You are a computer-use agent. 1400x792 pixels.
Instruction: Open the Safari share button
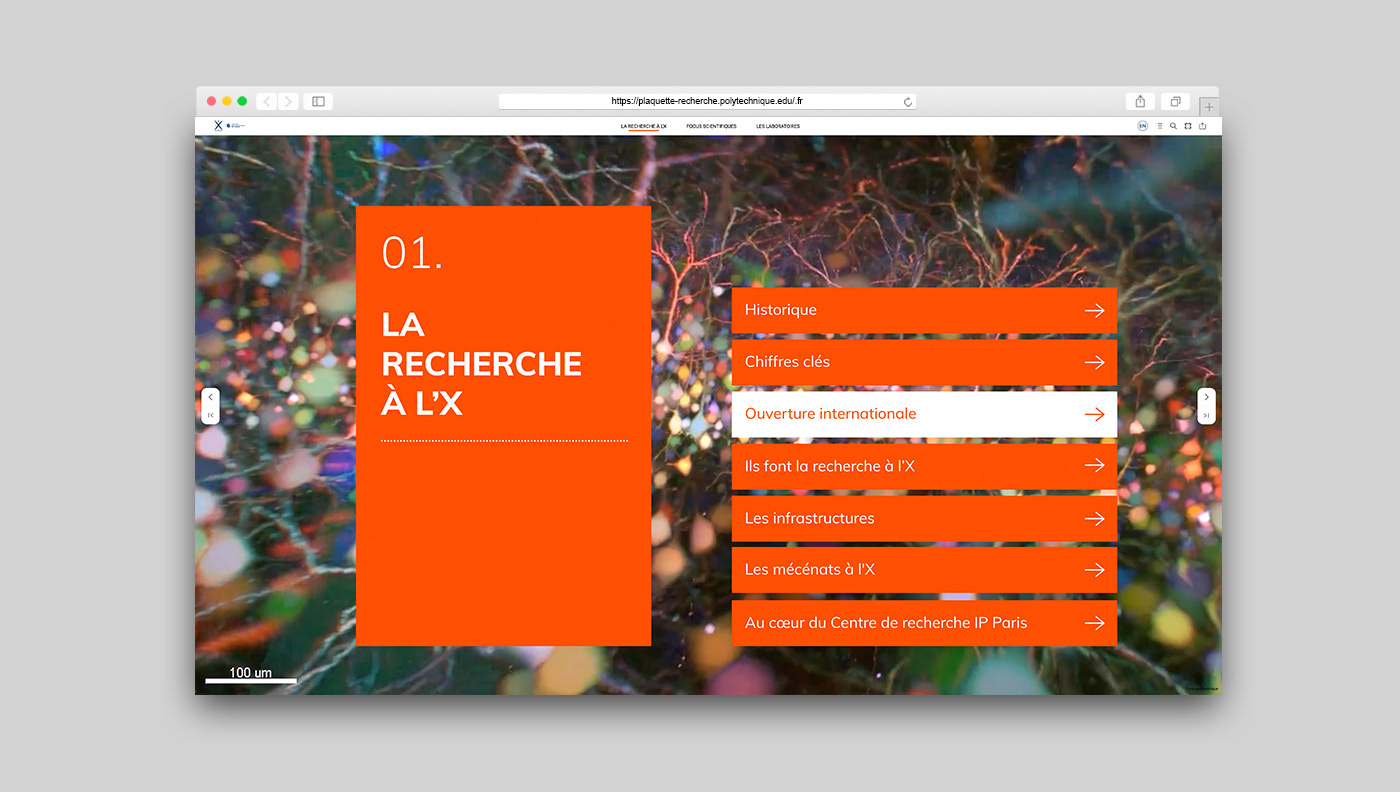(1140, 101)
